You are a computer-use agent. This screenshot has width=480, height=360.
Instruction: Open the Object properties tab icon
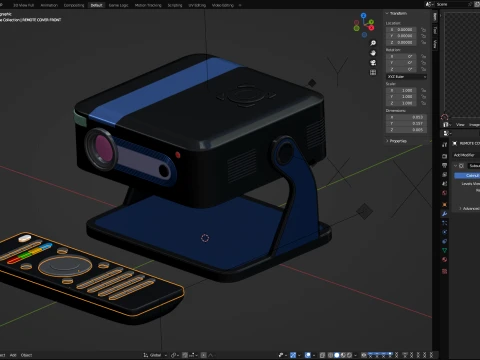coord(444,204)
